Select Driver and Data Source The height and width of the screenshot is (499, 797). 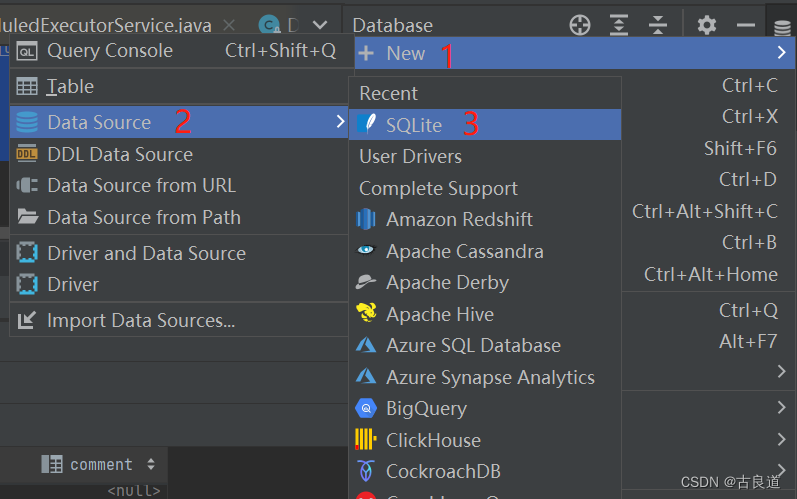pos(179,253)
